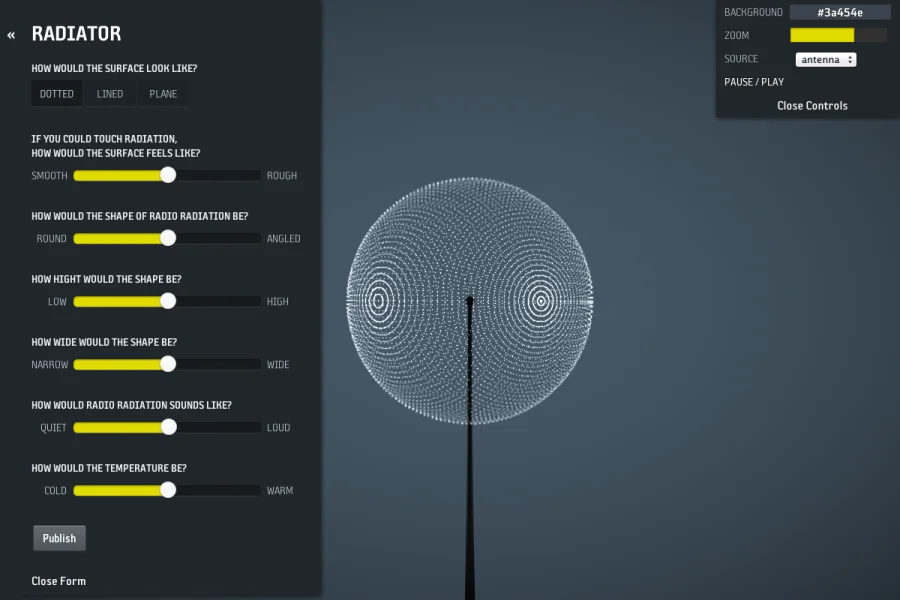Click the round-to-angled shape slider handle

click(168, 238)
